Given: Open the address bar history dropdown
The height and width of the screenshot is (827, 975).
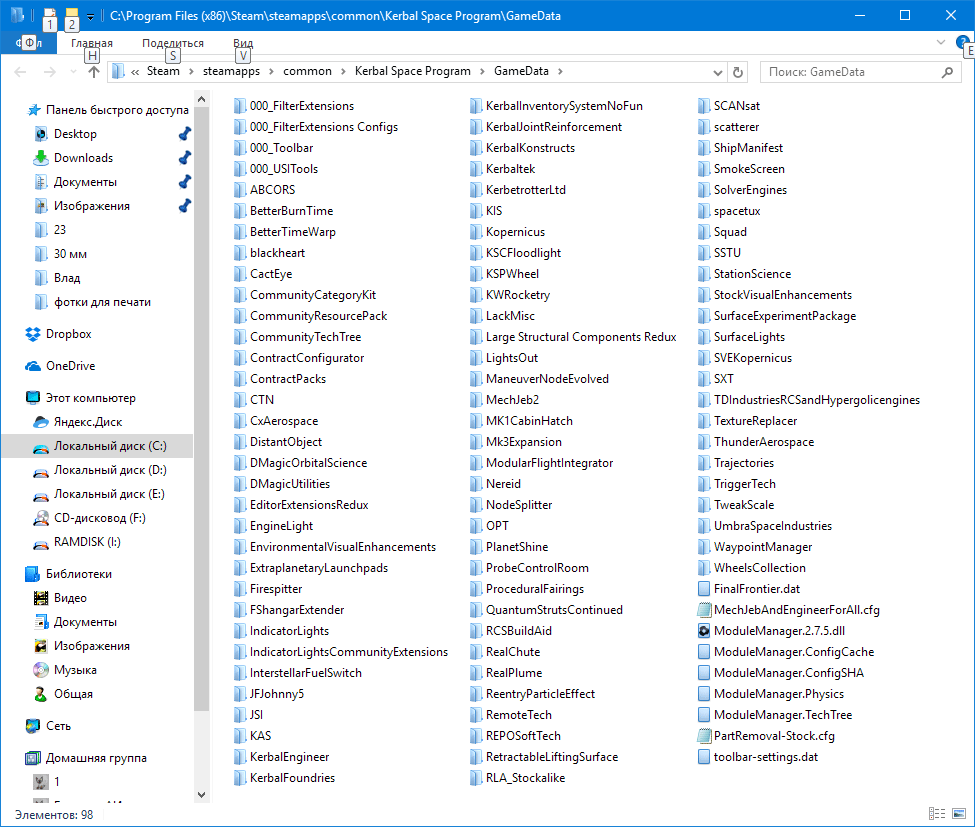Looking at the screenshot, I should [718, 72].
